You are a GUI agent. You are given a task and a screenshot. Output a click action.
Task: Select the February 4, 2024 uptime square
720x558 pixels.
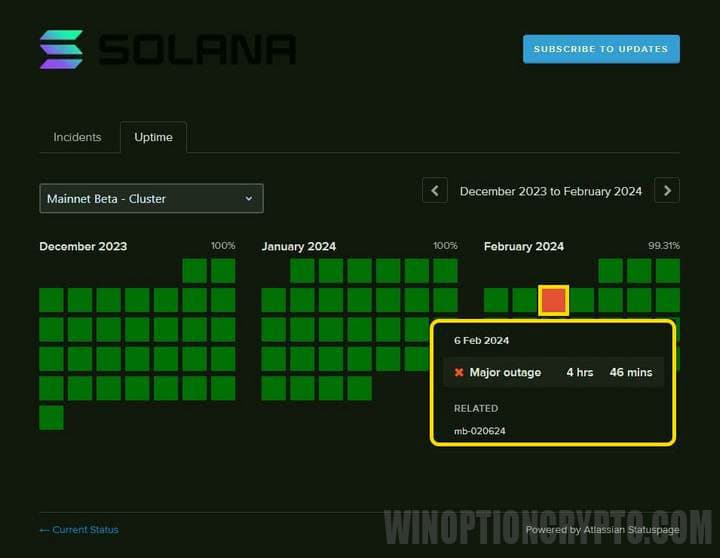click(496, 300)
